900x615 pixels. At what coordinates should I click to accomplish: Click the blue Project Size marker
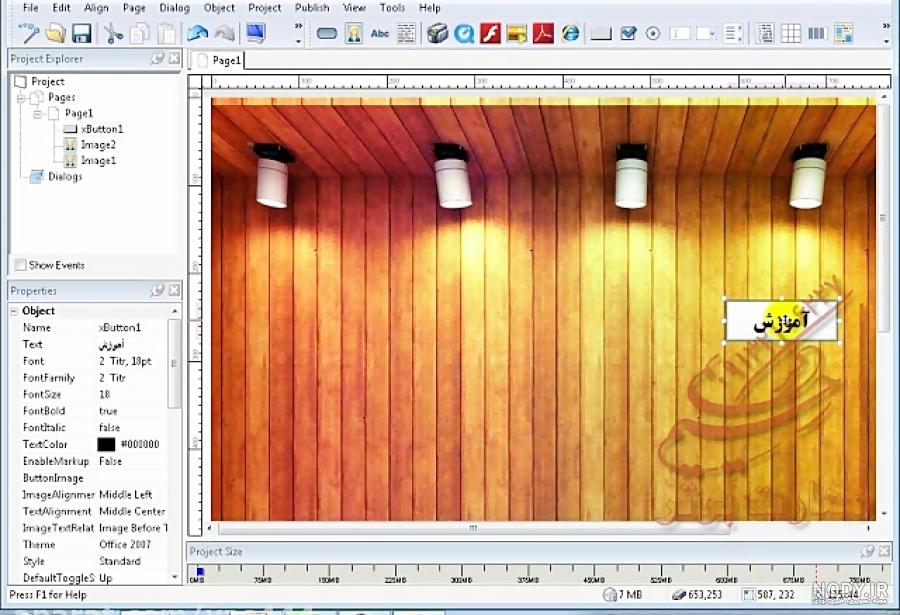[200, 571]
